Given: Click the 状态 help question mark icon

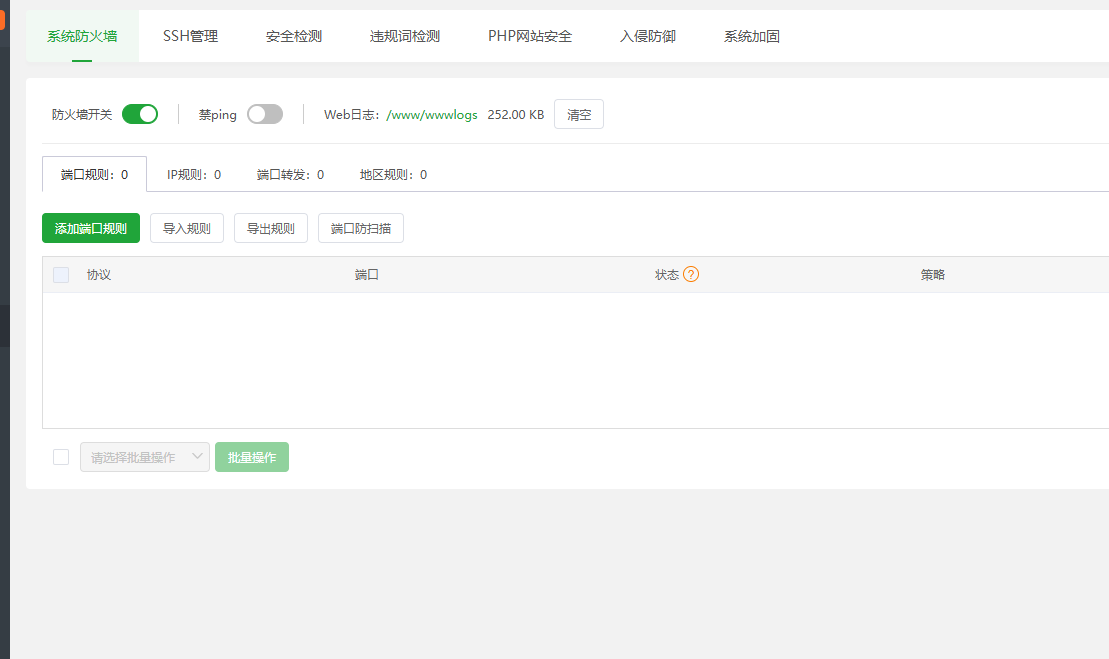Looking at the screenshot, I should [x=694, y=274].
